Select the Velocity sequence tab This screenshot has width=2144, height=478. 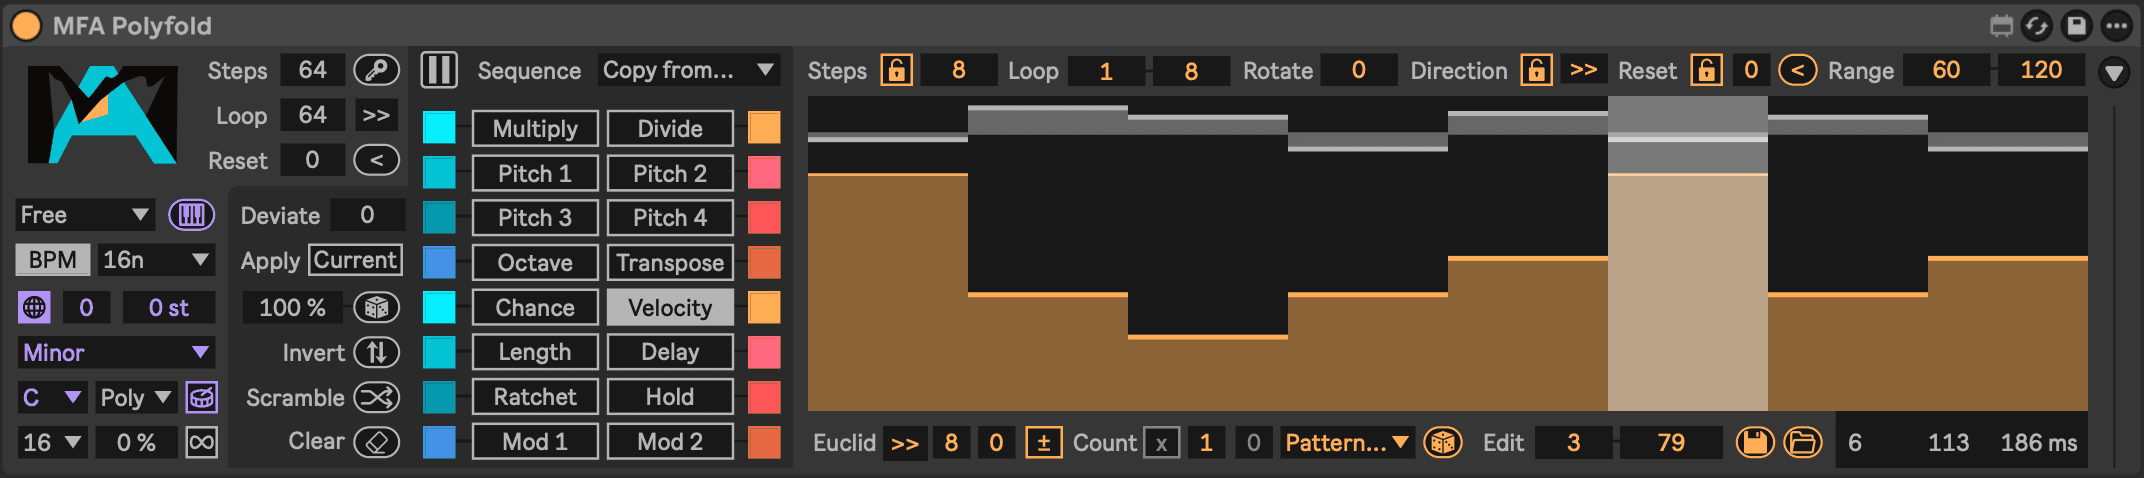(x=670, y=307)
